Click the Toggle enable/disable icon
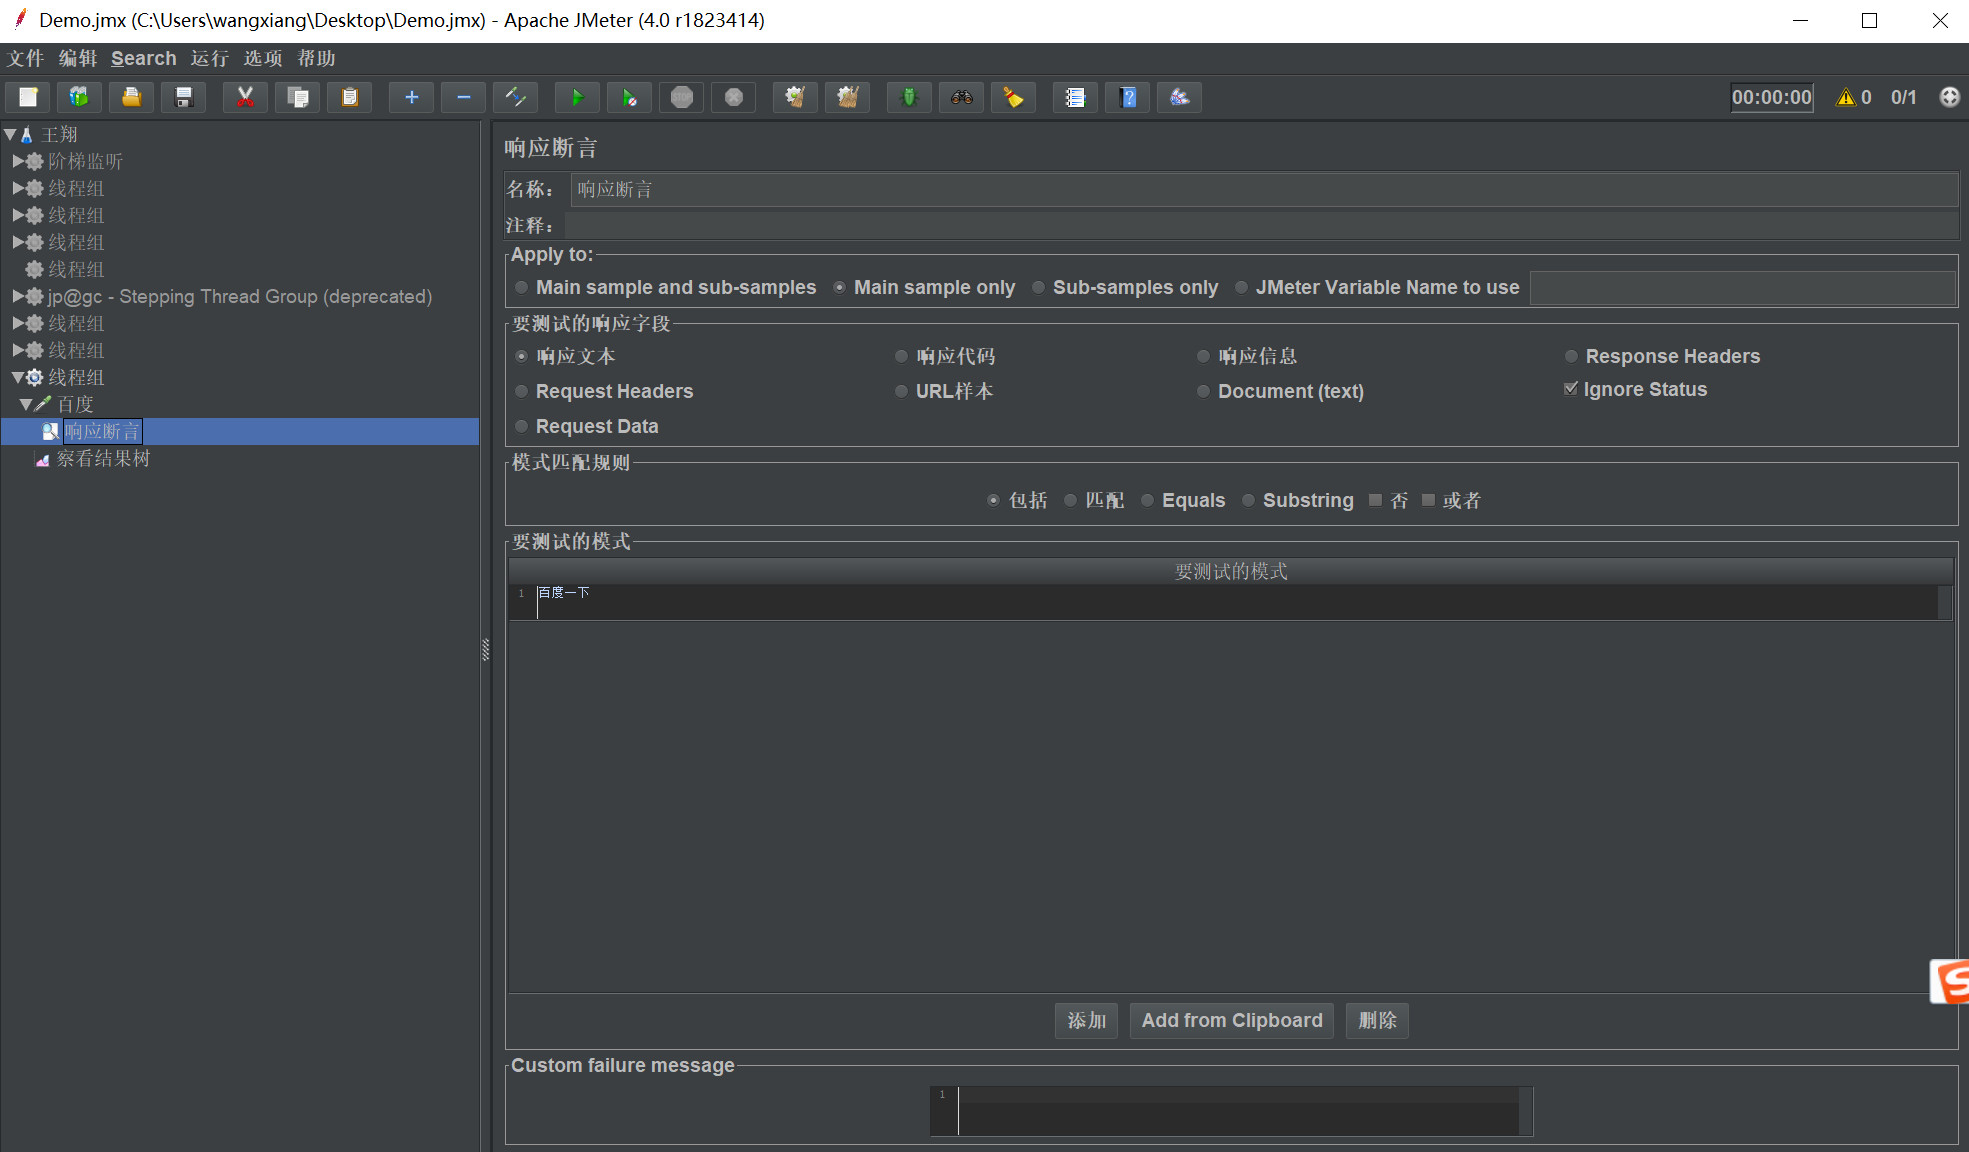The image size is (1969, 1152). [x=515, y=97]
